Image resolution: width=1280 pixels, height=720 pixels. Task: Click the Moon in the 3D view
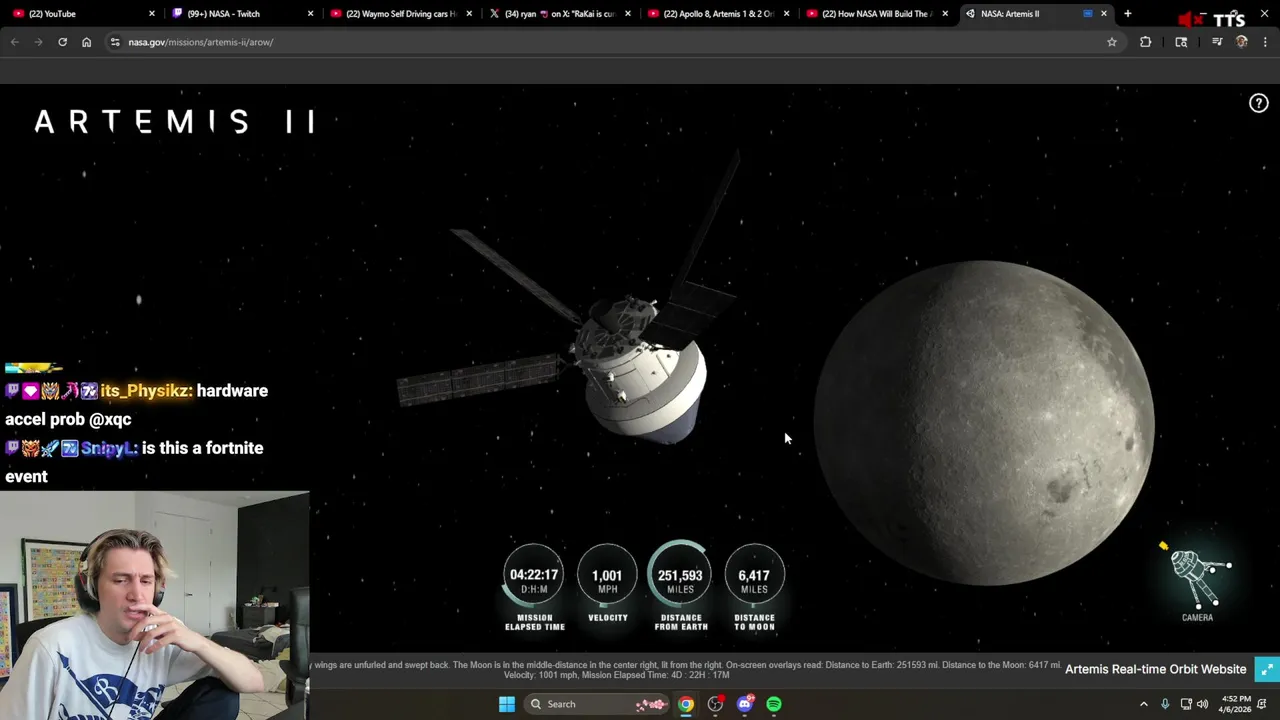pos(984,422)
